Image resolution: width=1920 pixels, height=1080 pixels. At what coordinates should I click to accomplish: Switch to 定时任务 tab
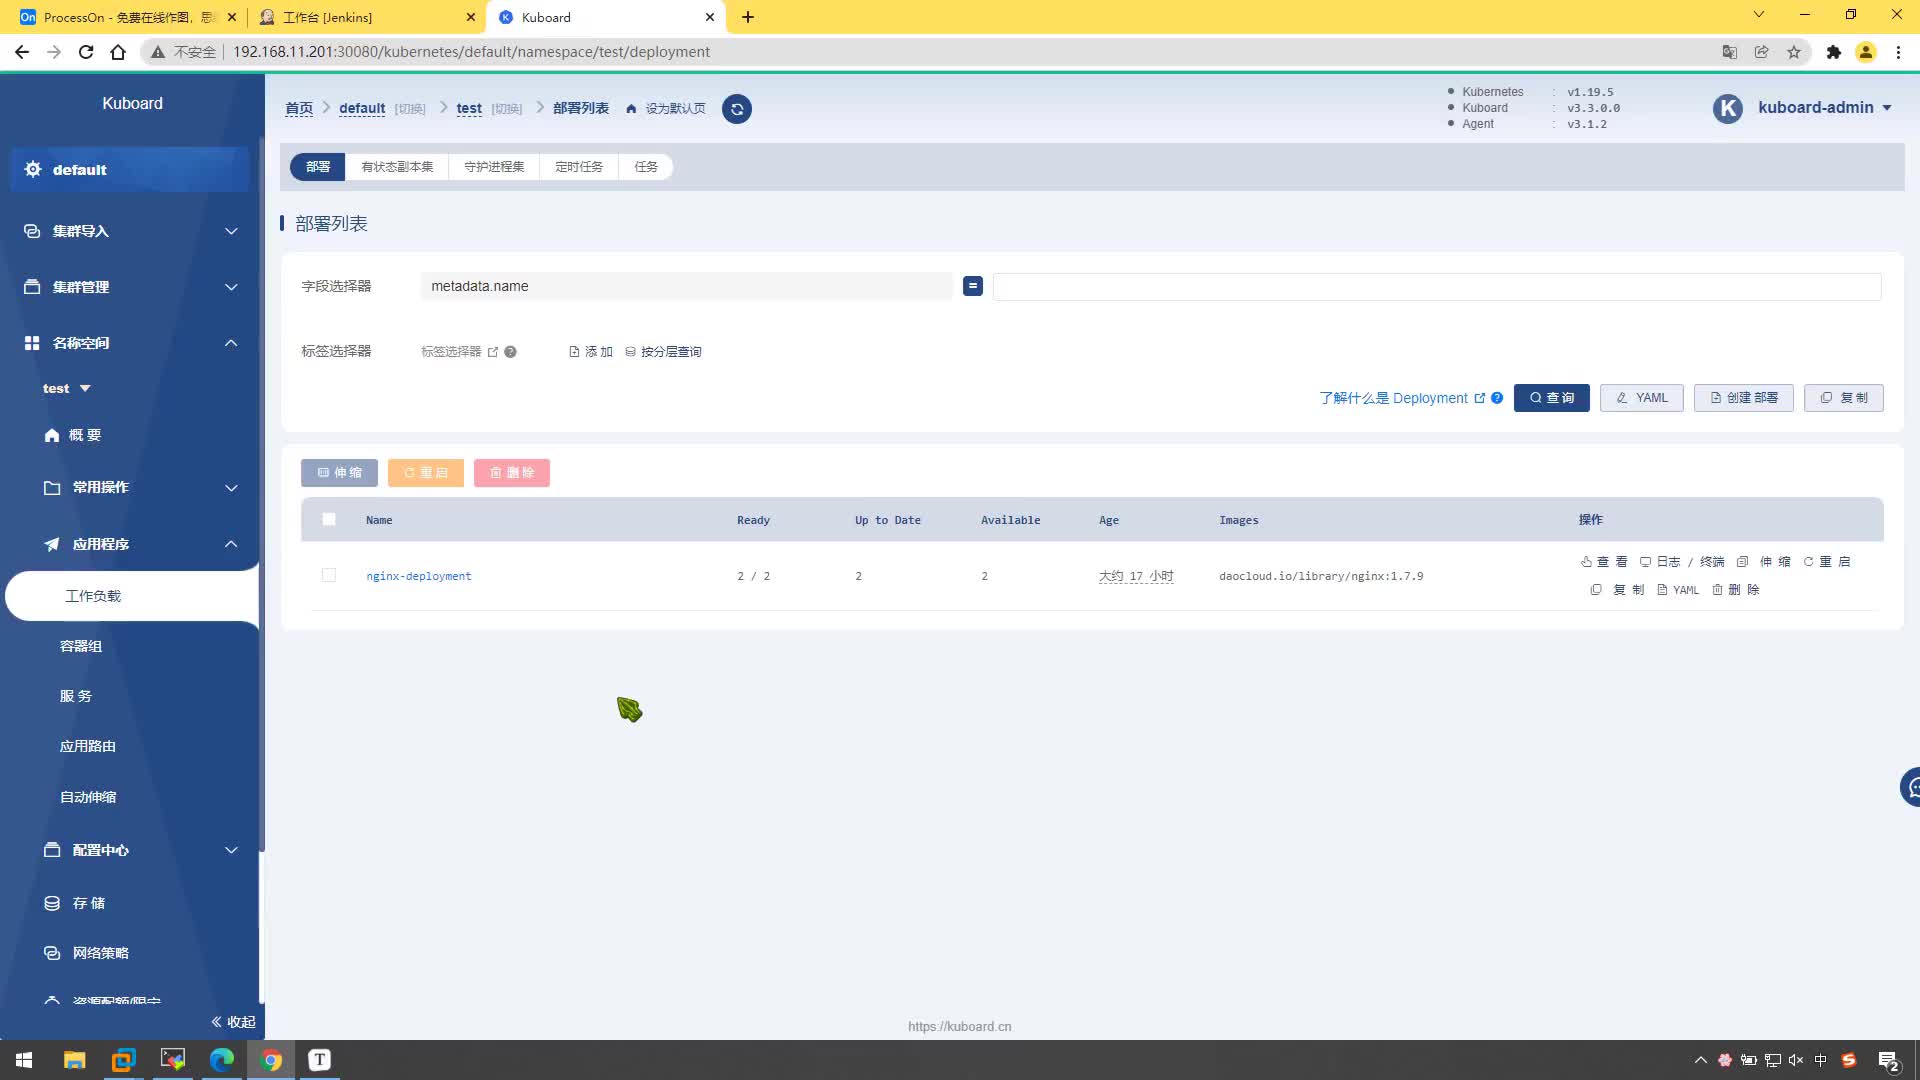(579, 167)
